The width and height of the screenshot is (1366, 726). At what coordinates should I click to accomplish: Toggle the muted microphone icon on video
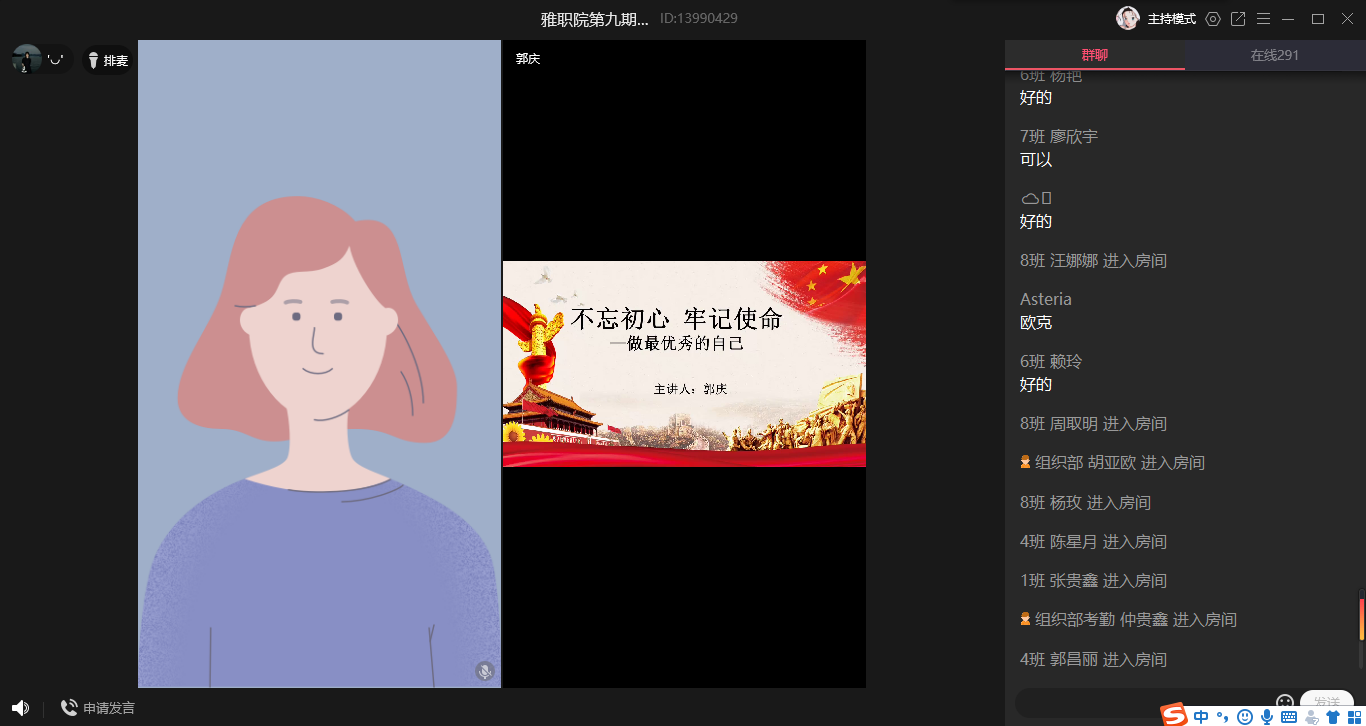[485, 671]
